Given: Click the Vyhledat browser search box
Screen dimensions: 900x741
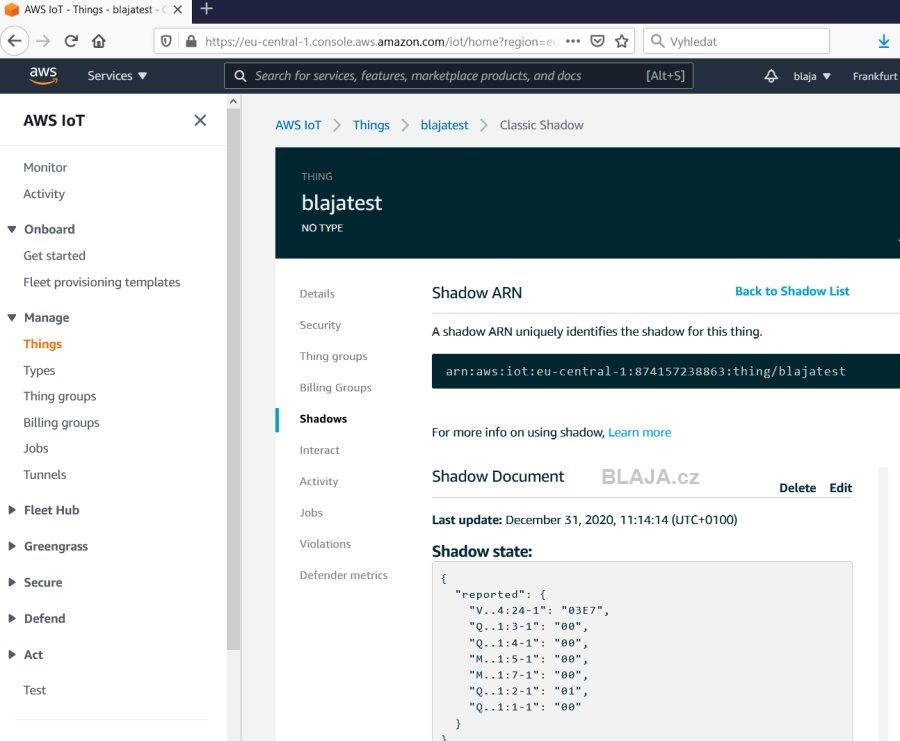Looking at the screenshot, I should coord(736,41).
